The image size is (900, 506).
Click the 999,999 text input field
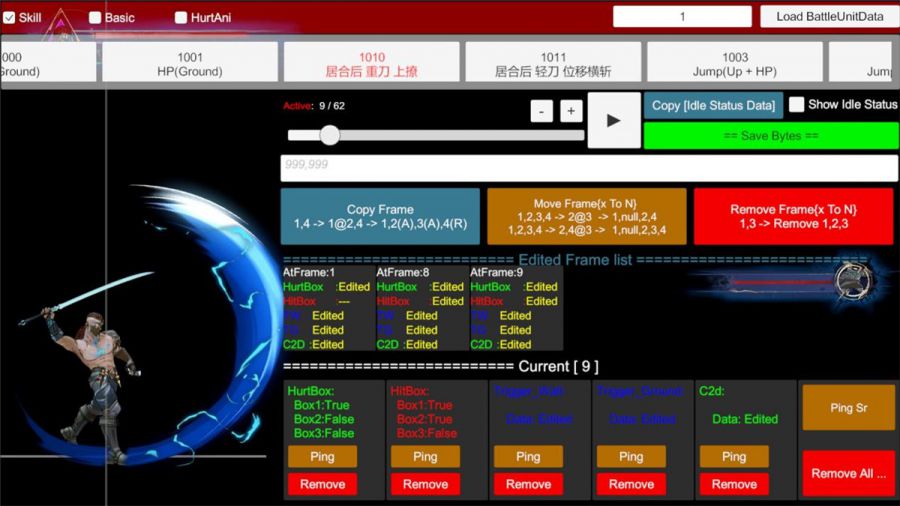click(x=589, y=168)
